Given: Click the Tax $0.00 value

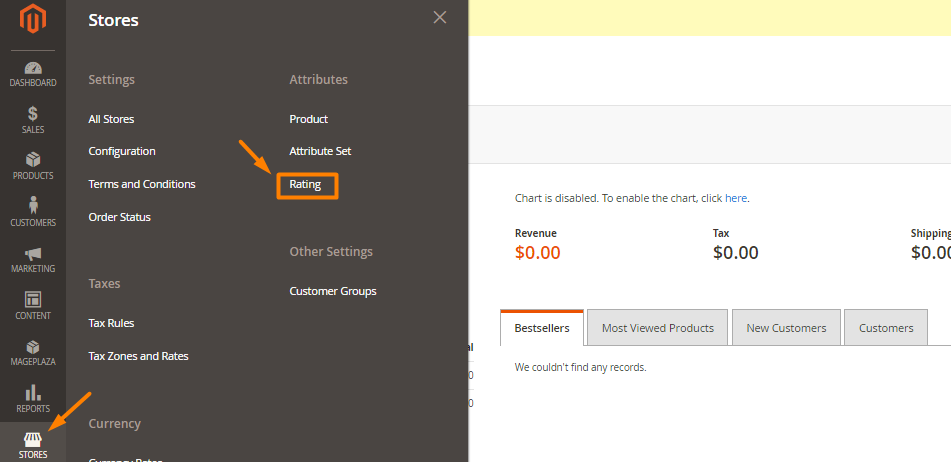Looking at the screenshot, I should tap(736, 253).
